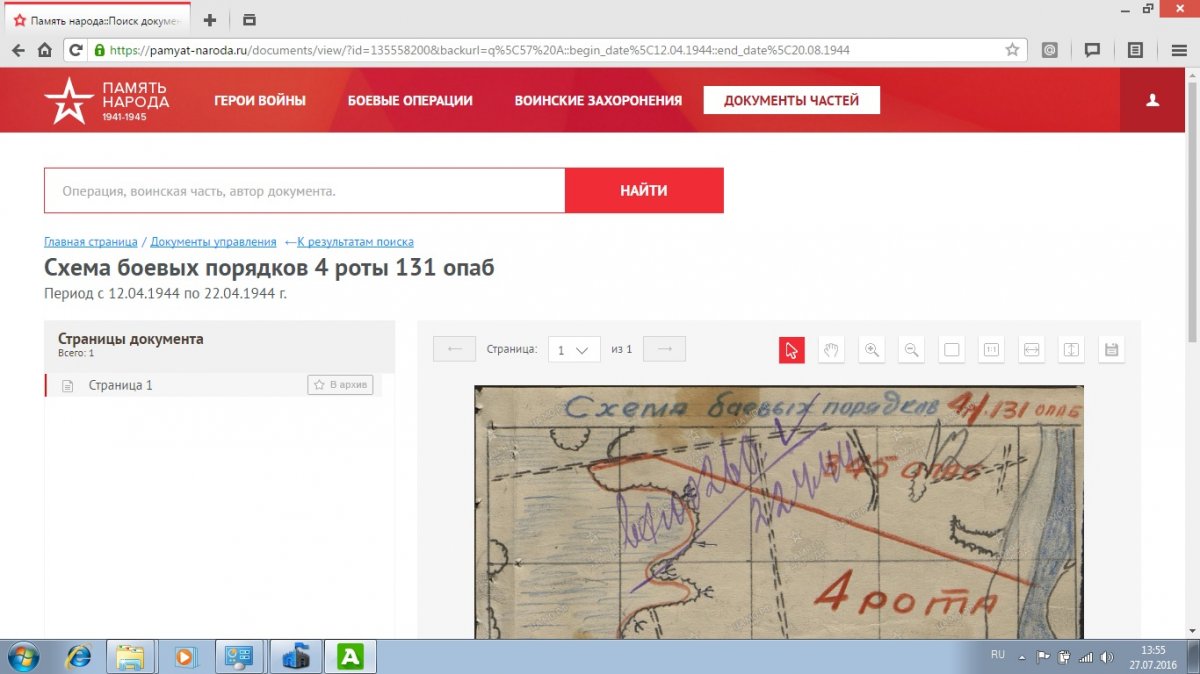Fit document to viewer height
The height and width of the screenshot is (674, 1200).
(1071, 350)
